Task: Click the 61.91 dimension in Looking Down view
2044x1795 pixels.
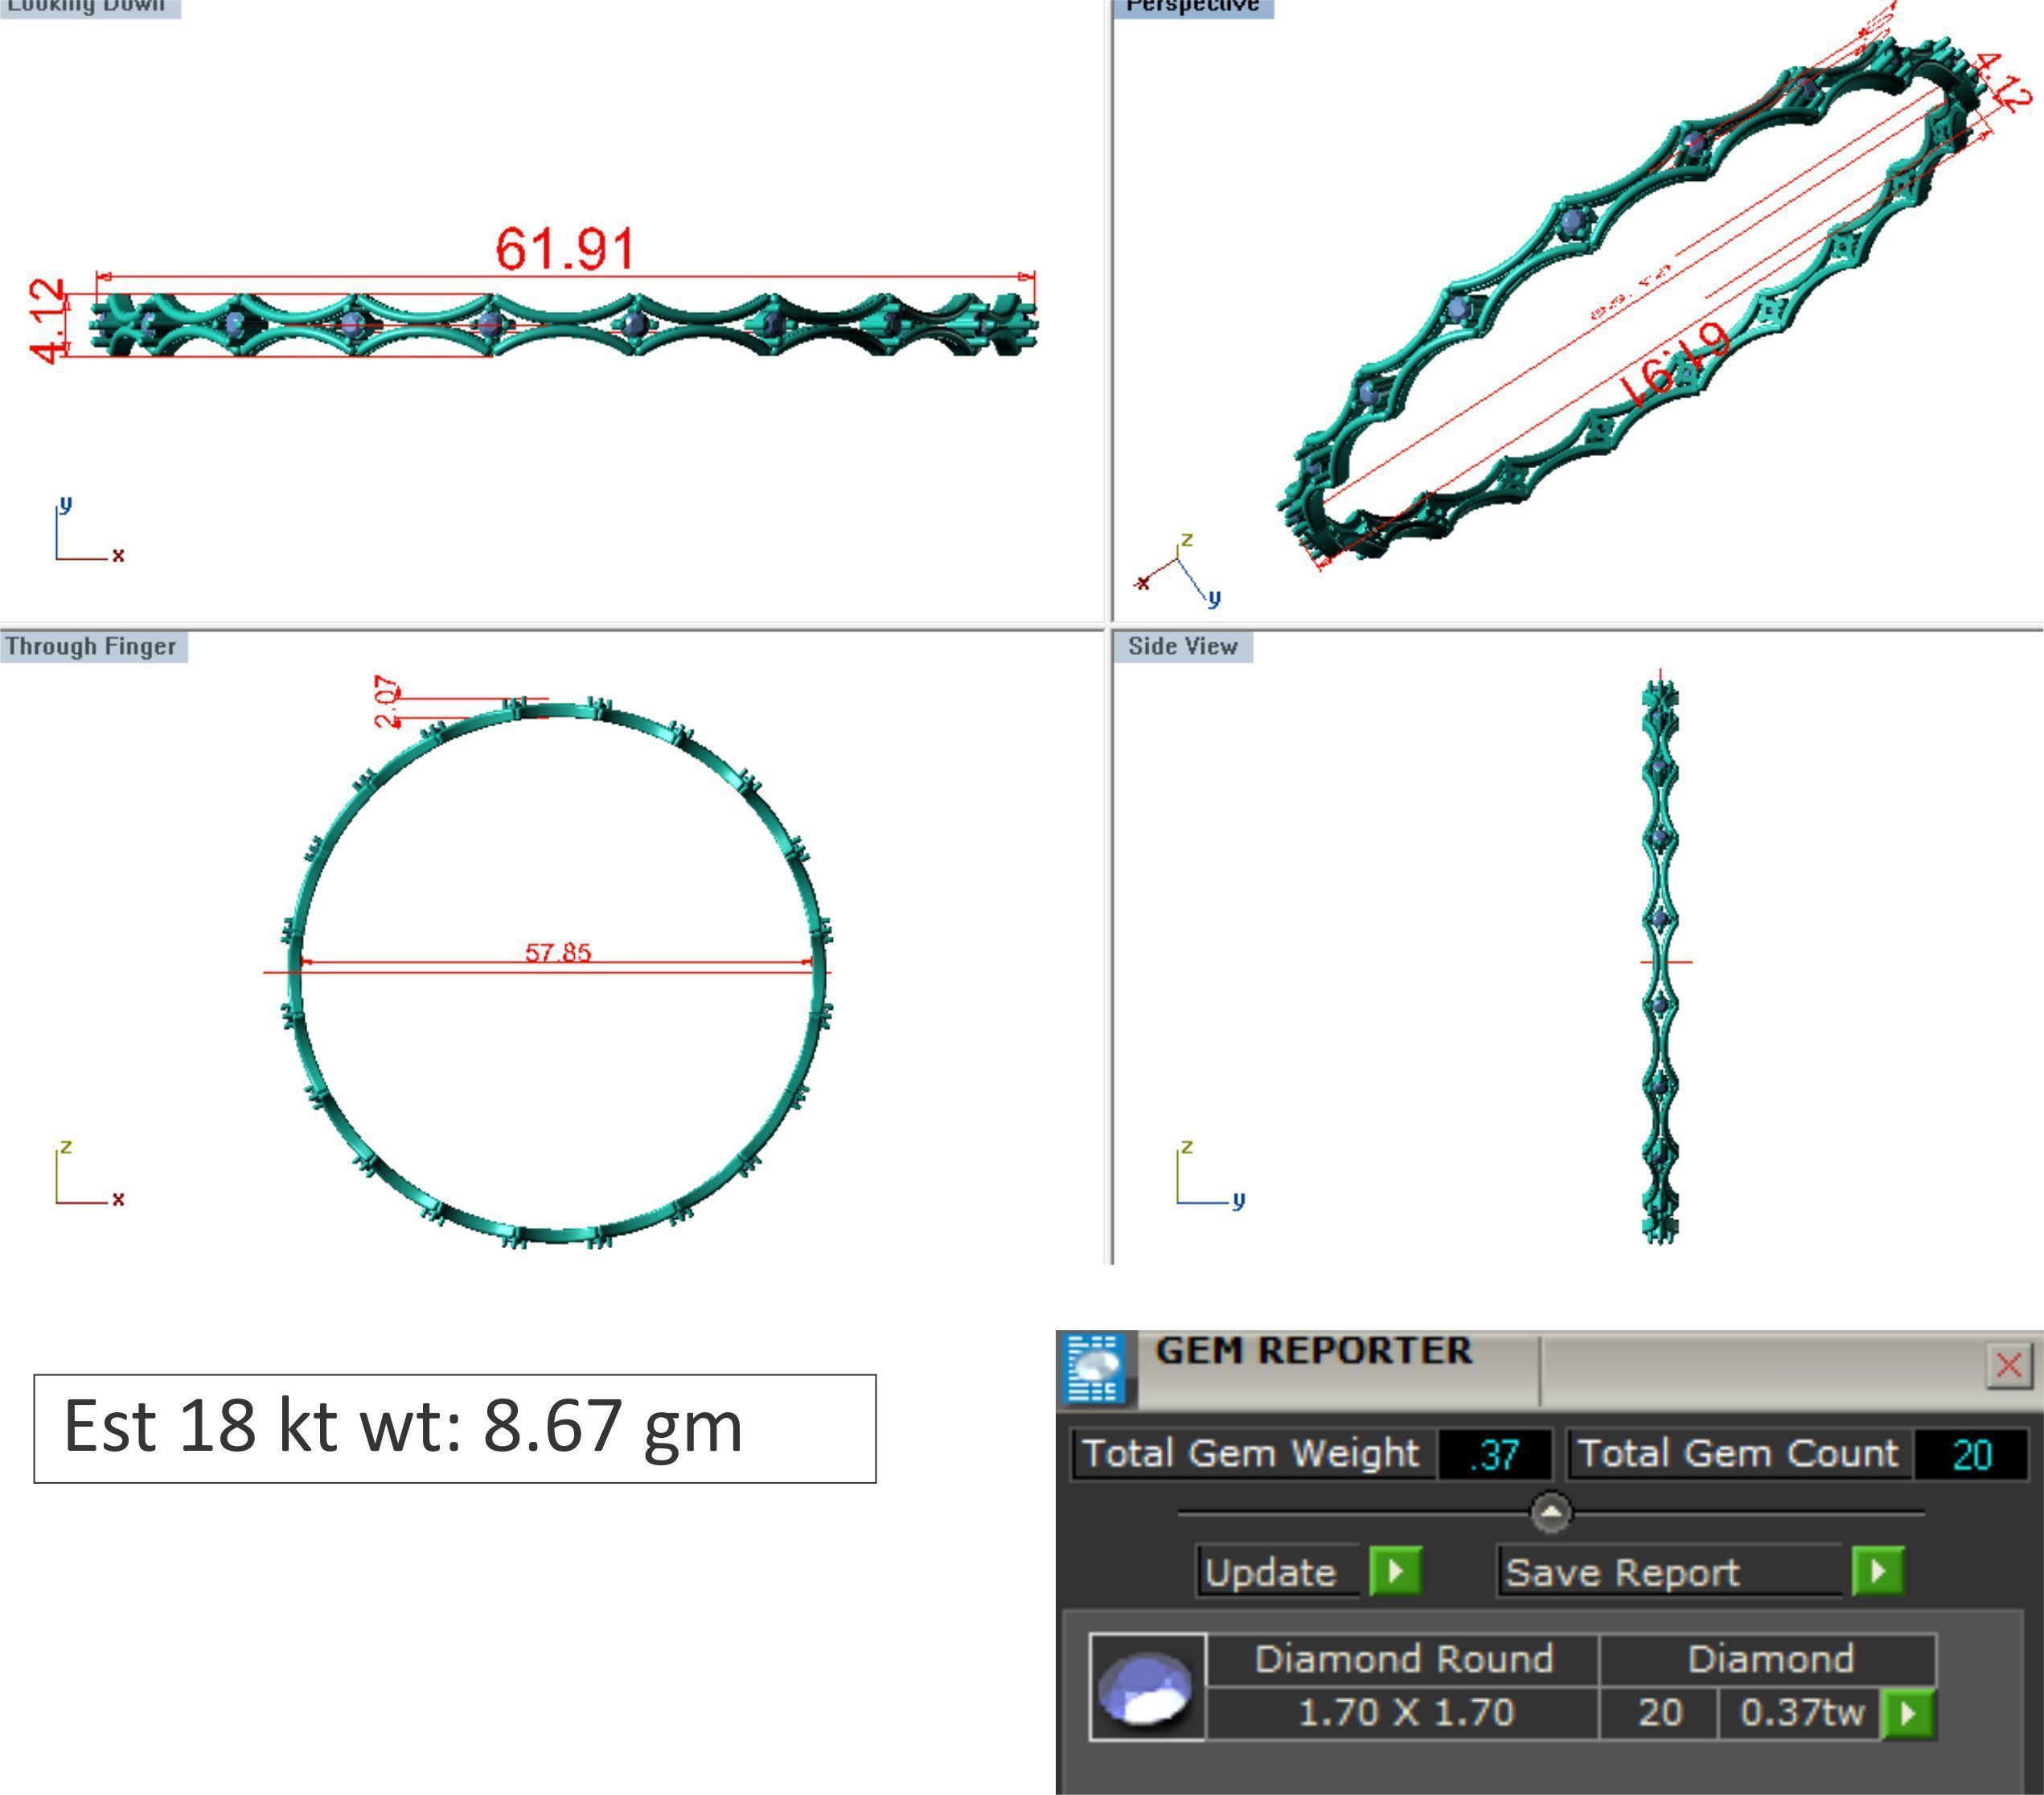Action: point(565,248)
